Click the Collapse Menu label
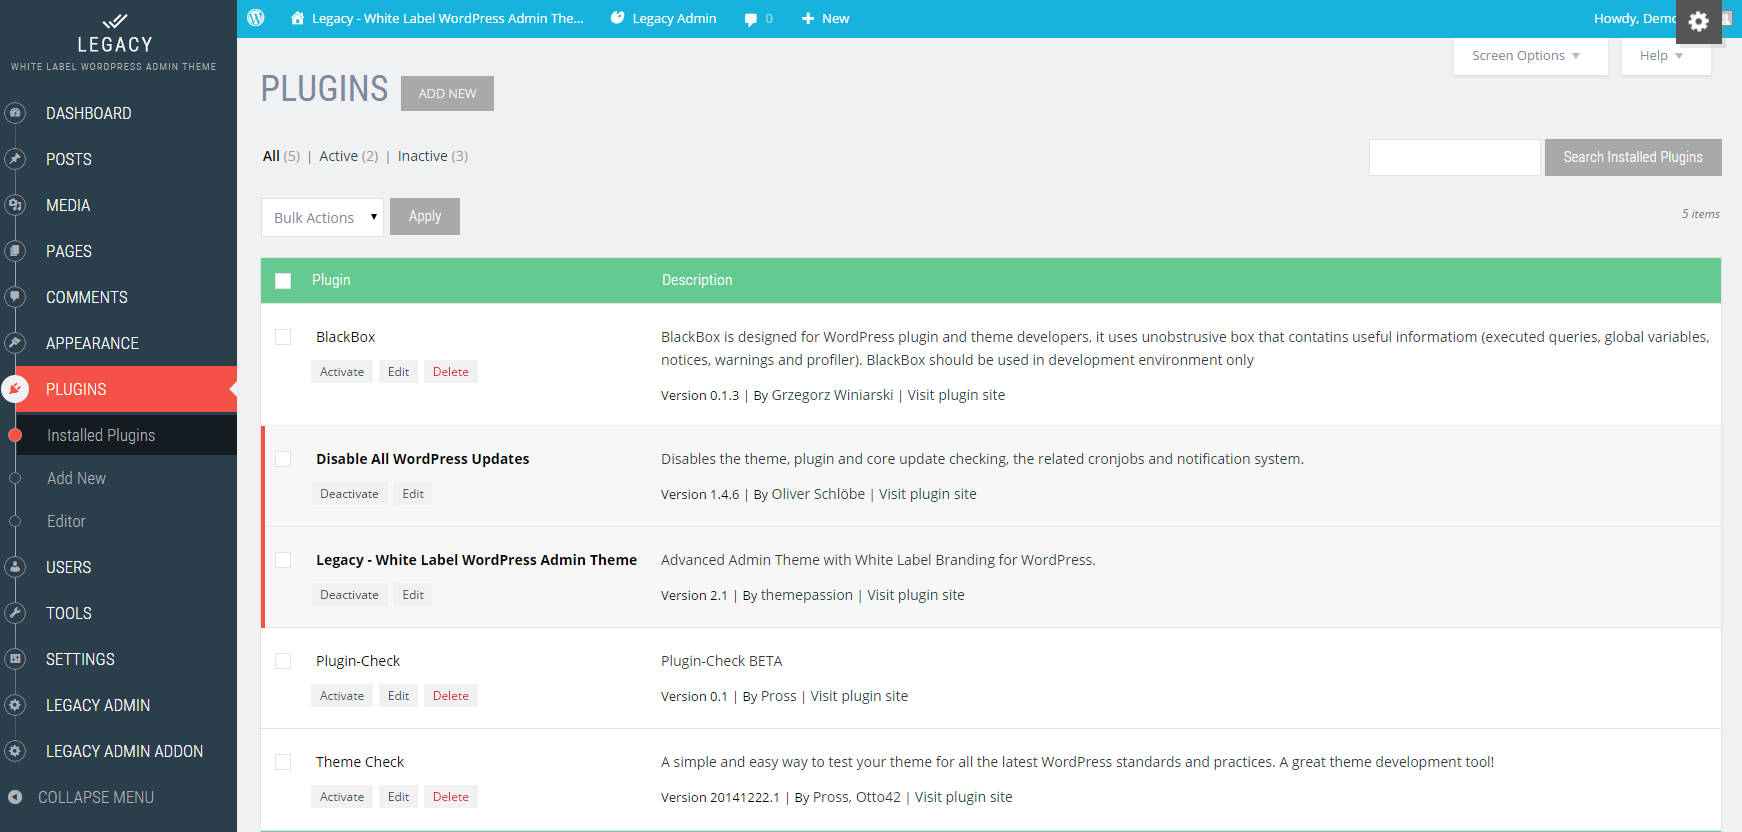This screenshot has height=832, width=1742. tap(96, 797)
